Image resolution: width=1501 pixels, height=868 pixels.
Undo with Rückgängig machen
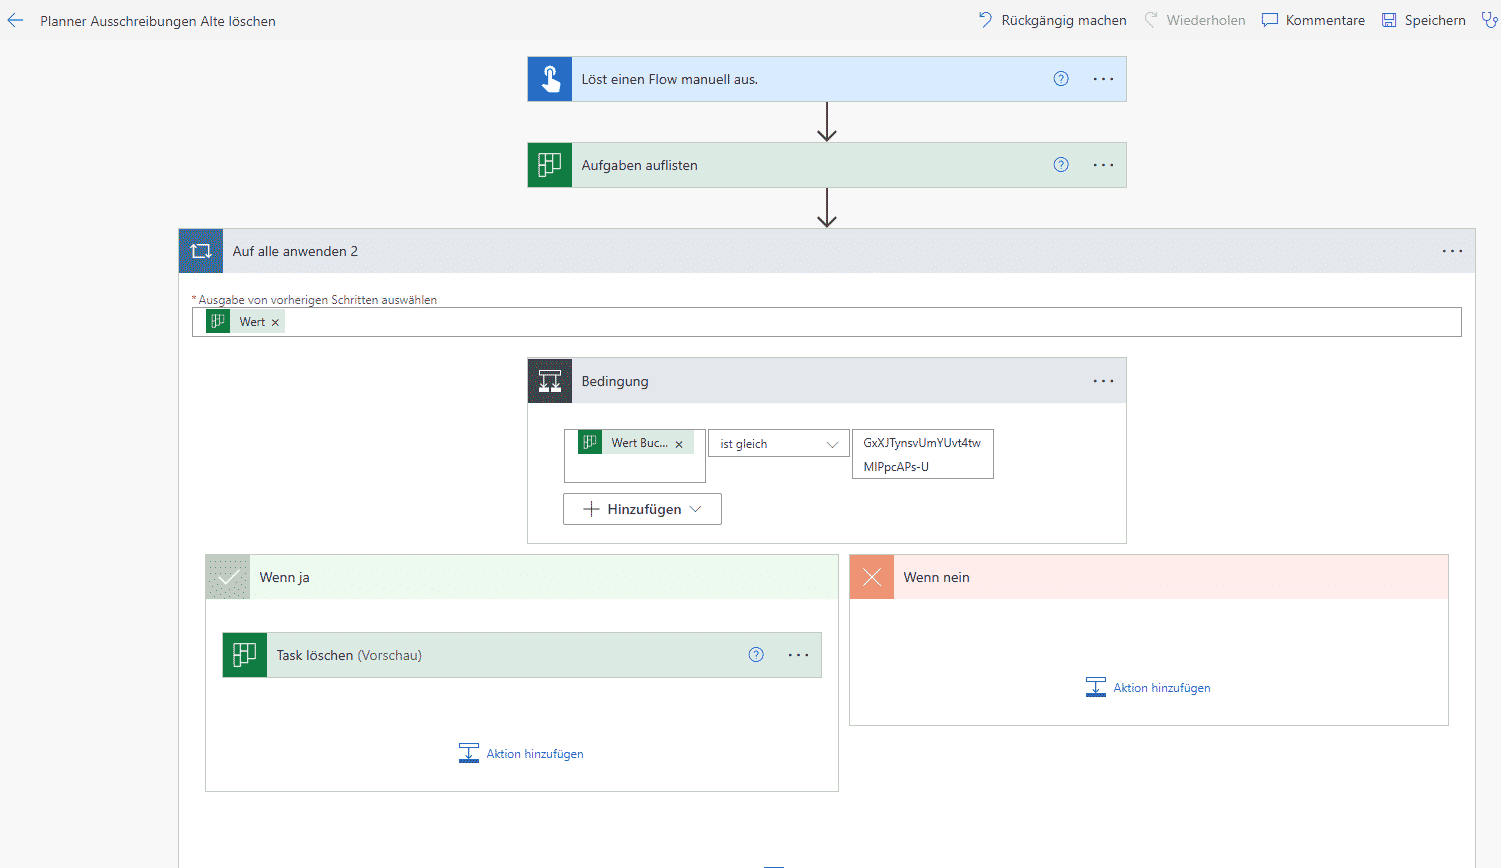pos(1051,19)
